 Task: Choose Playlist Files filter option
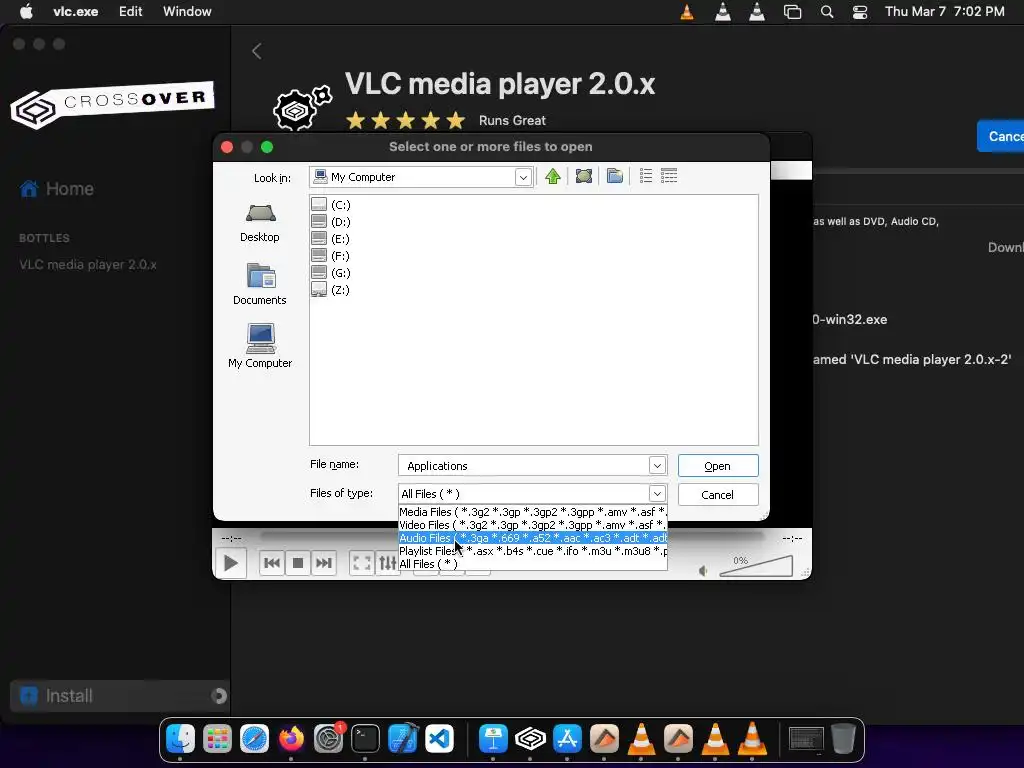click(532, 551)
